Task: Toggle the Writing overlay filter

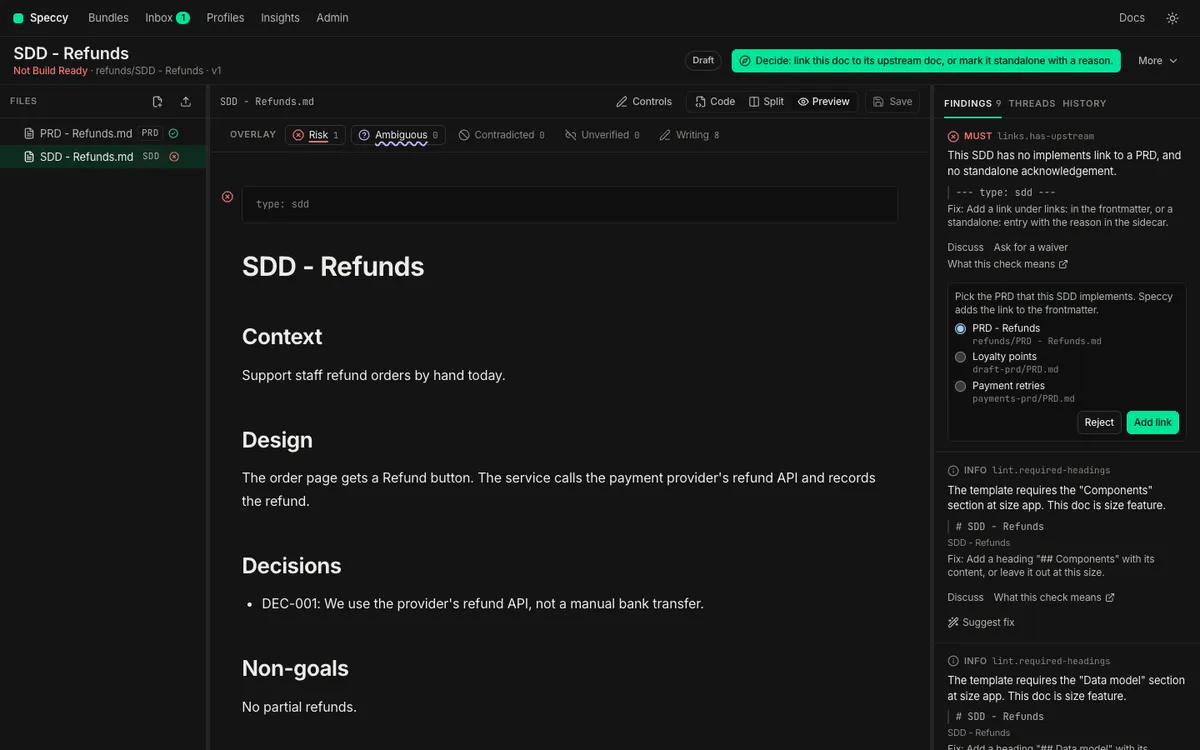Action: click(x=689, y=135)
